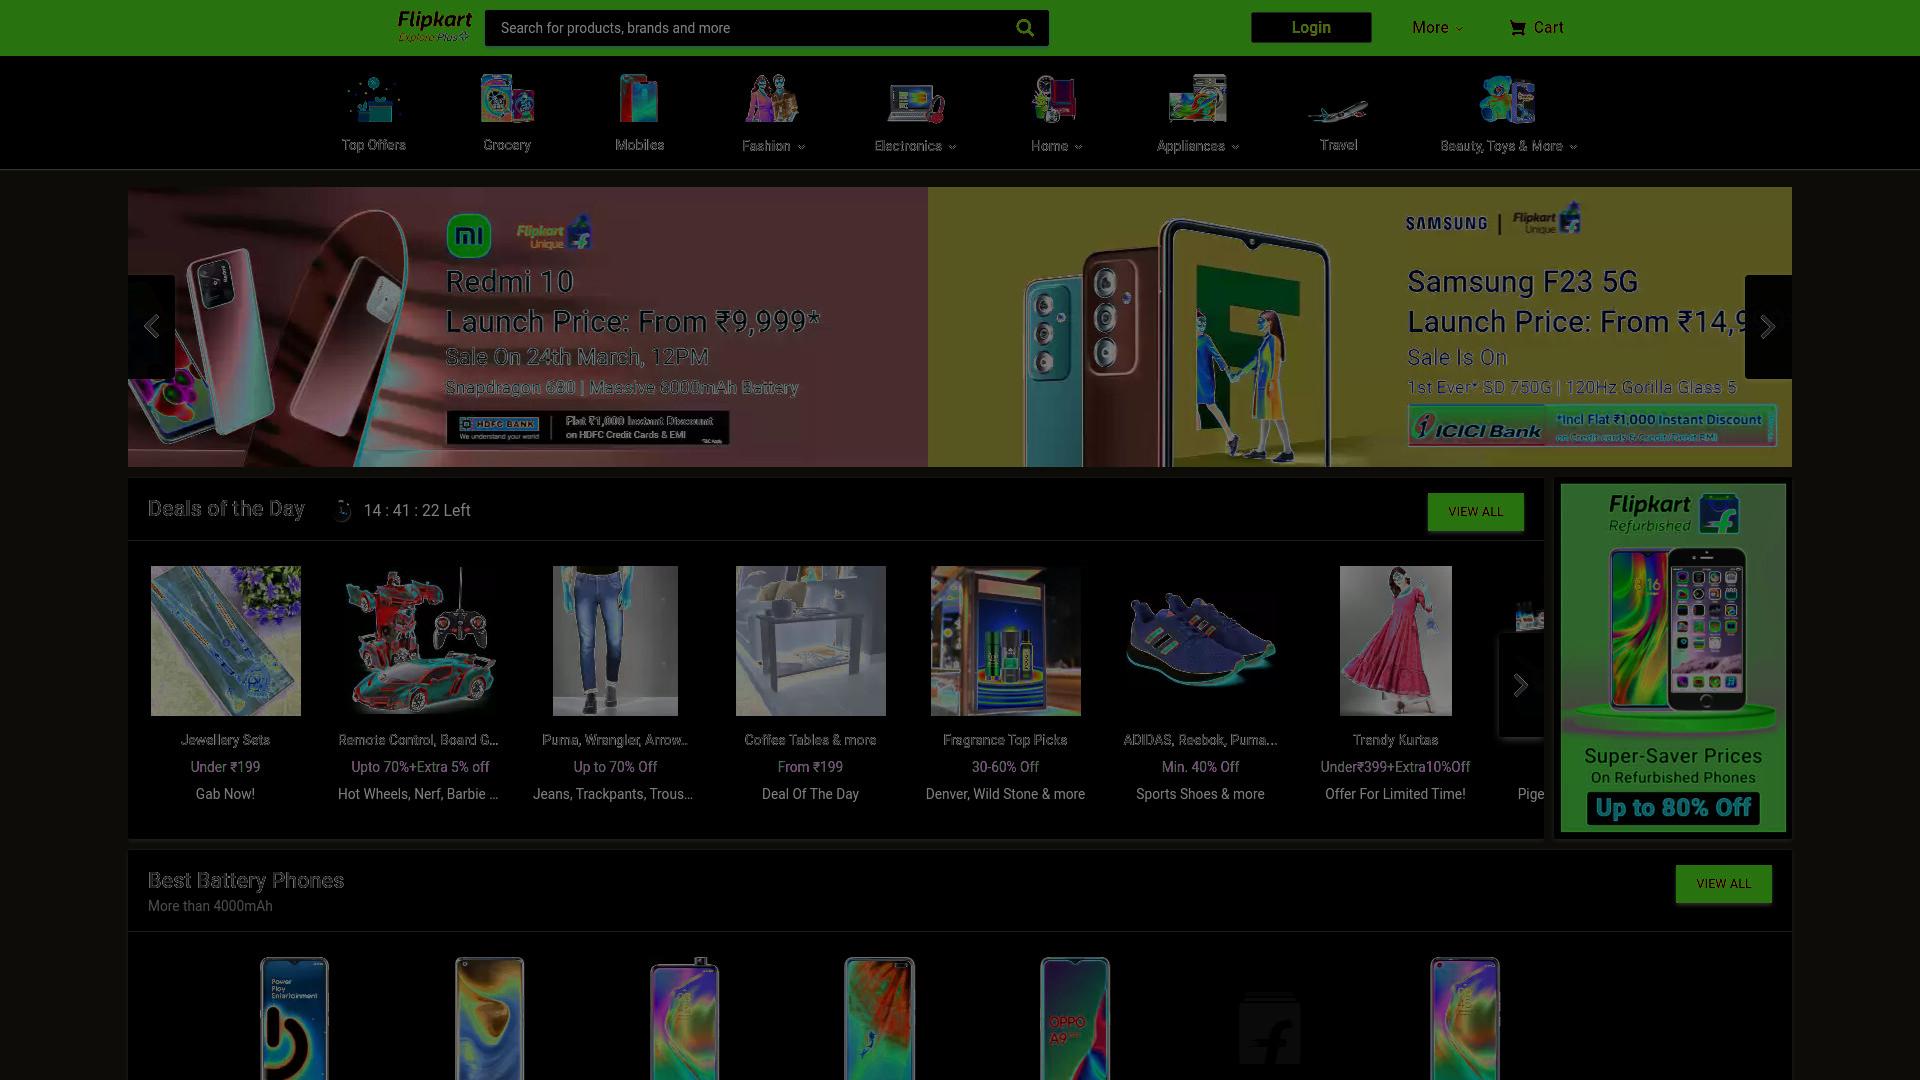
Task: View all Best Battery Phones
Action: 1724,884
